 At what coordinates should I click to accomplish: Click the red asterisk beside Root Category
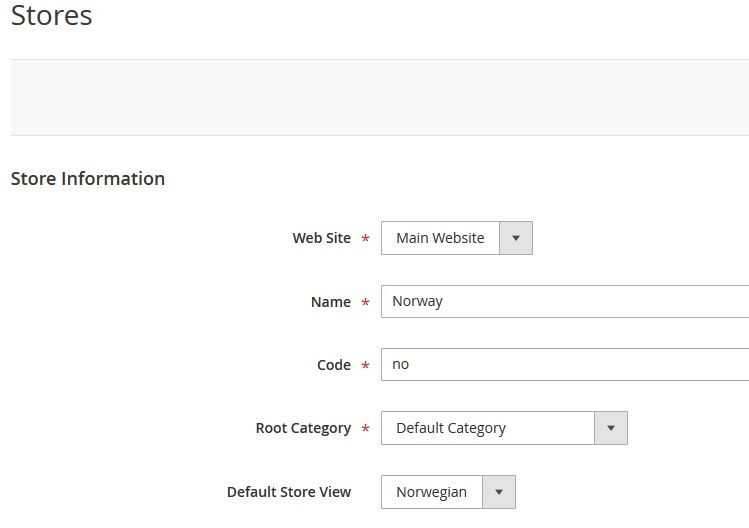point(365,430)
